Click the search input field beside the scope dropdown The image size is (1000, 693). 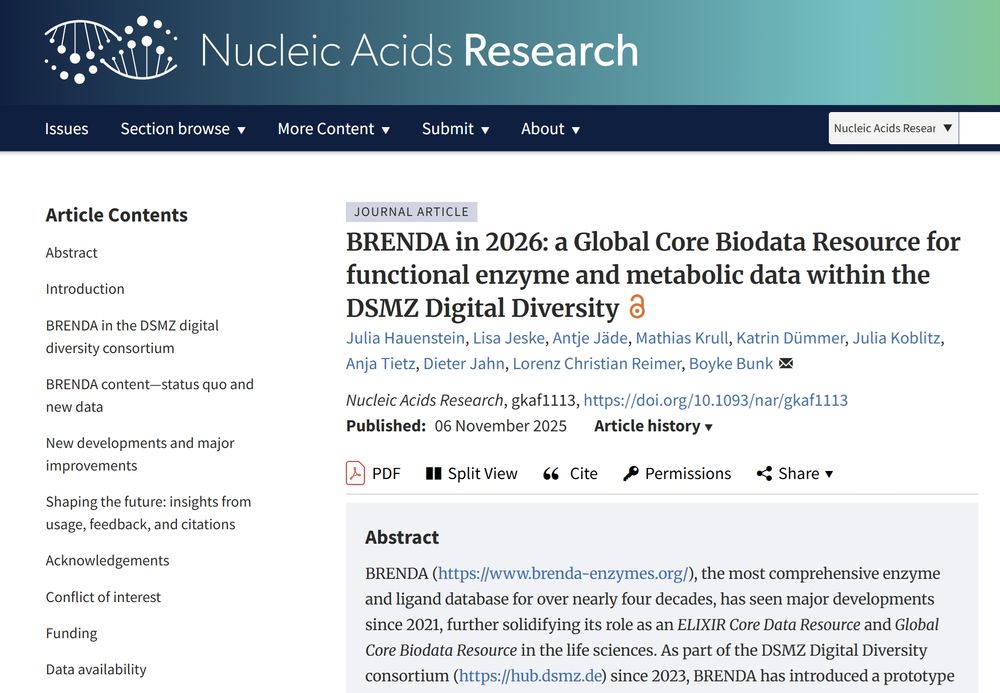click(980, 128)
